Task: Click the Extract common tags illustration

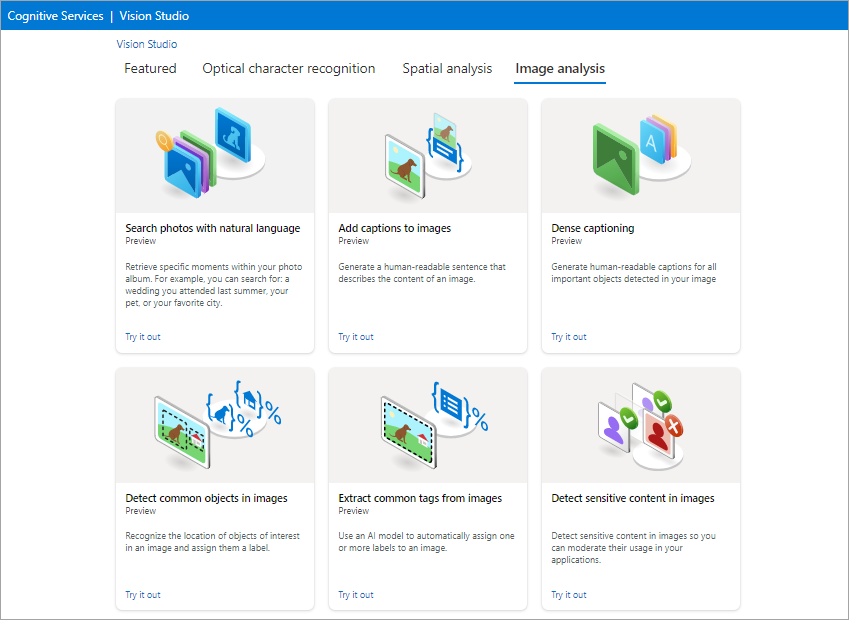Action: 427,425
